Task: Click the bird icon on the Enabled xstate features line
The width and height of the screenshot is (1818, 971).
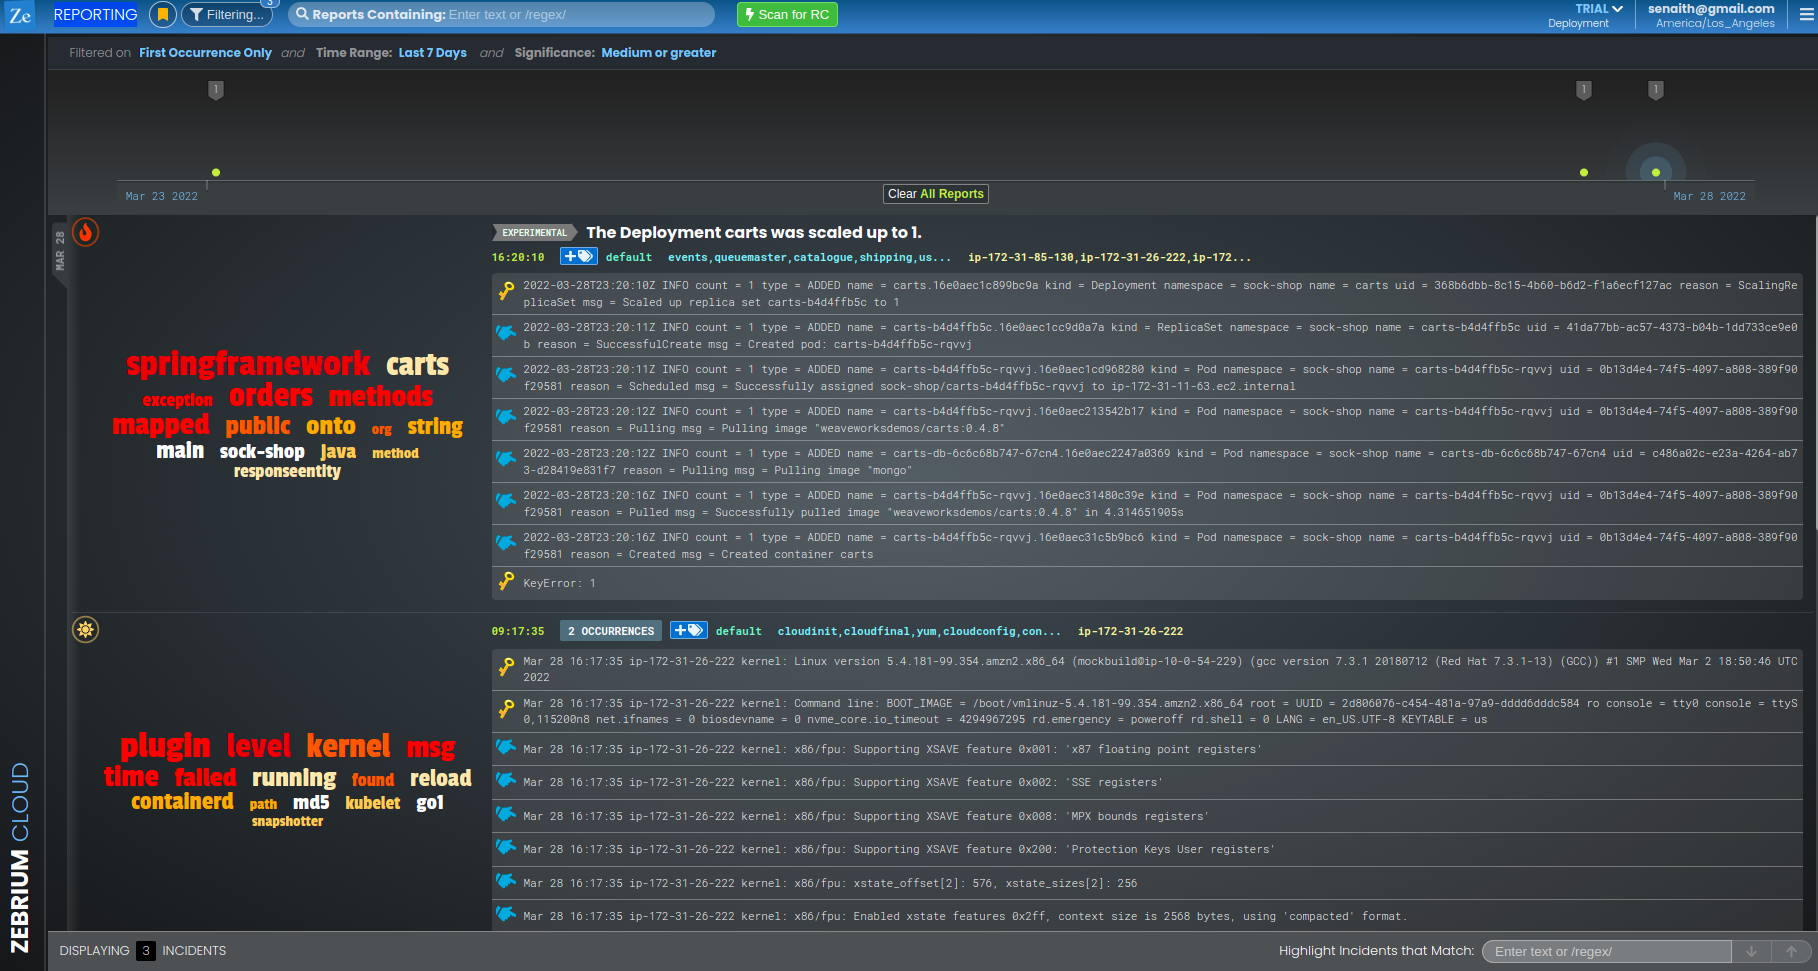Action: click(506, 914)
